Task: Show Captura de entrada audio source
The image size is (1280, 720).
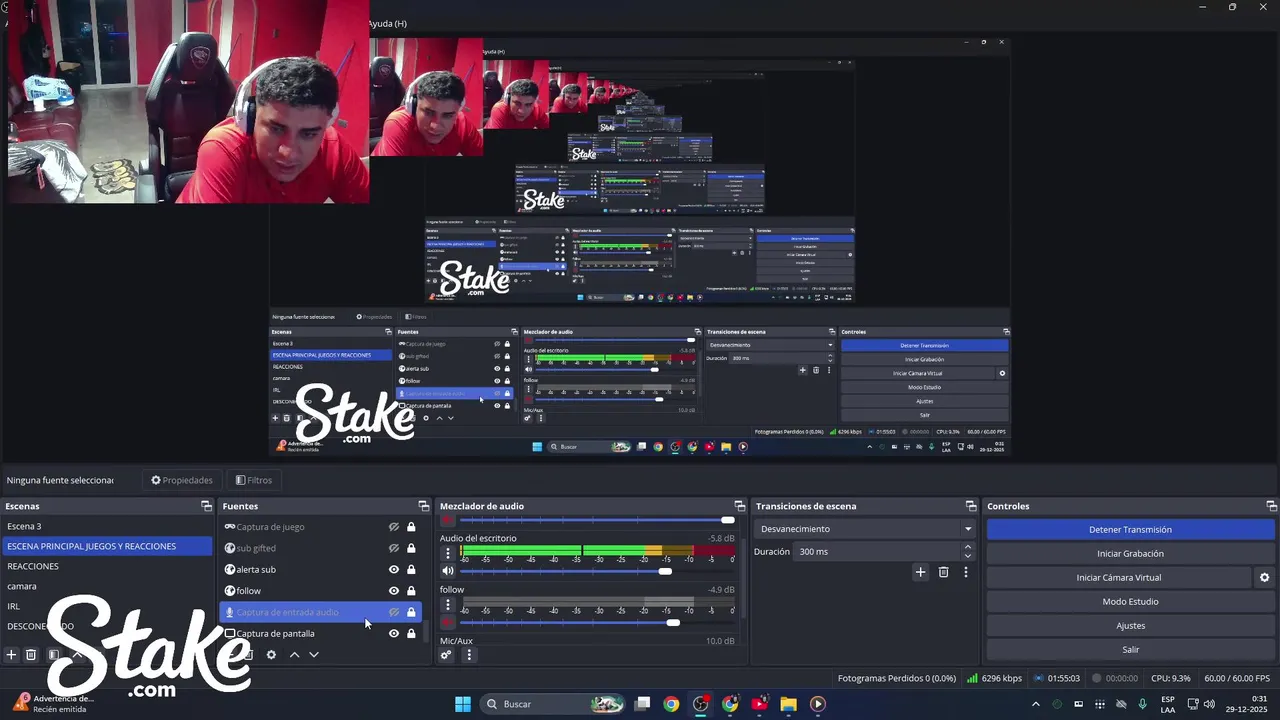Action: coord(394,612)
